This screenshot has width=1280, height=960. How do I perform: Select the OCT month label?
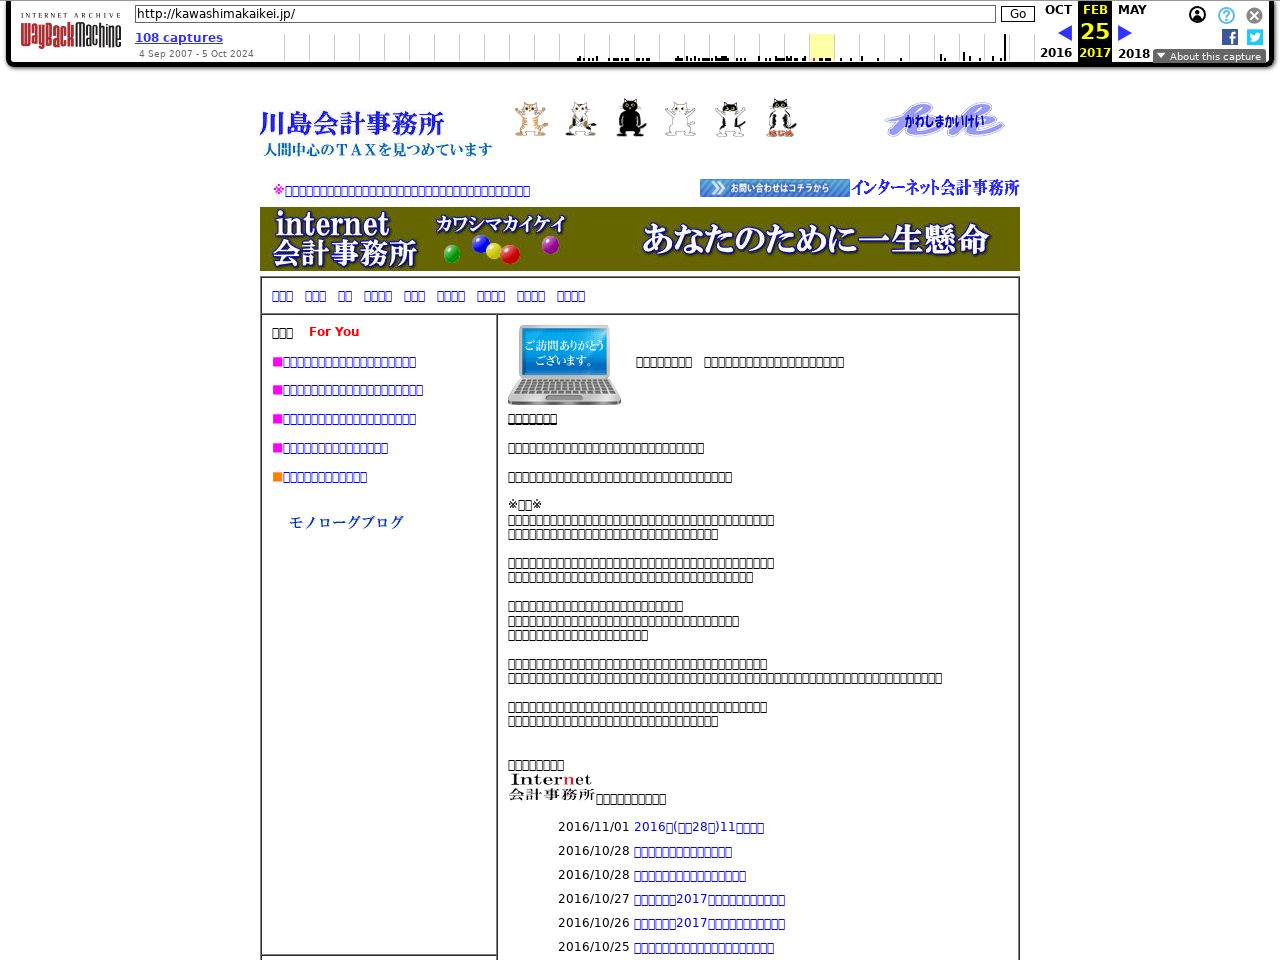pyautogui.click(x=1058, y=10)
